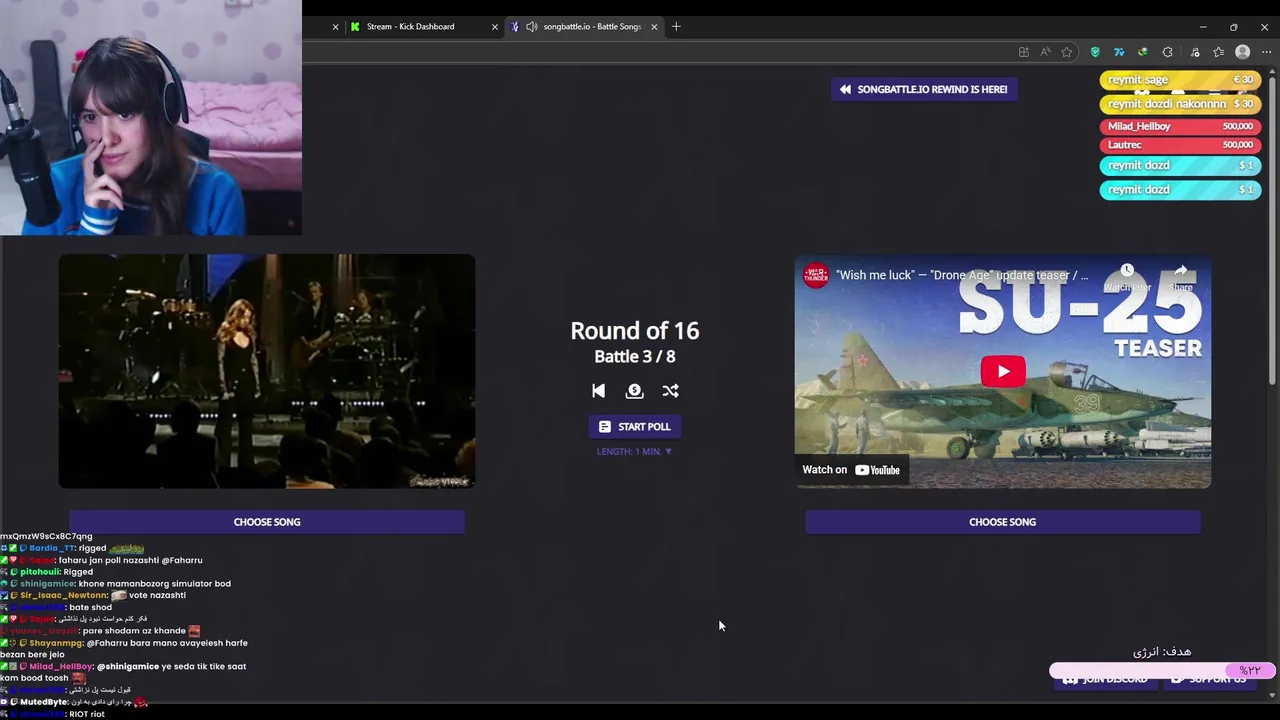The image size is (1280, 720).
Task: Close the Stream - Kick Dashboard tab
Action: pos(494,27)
